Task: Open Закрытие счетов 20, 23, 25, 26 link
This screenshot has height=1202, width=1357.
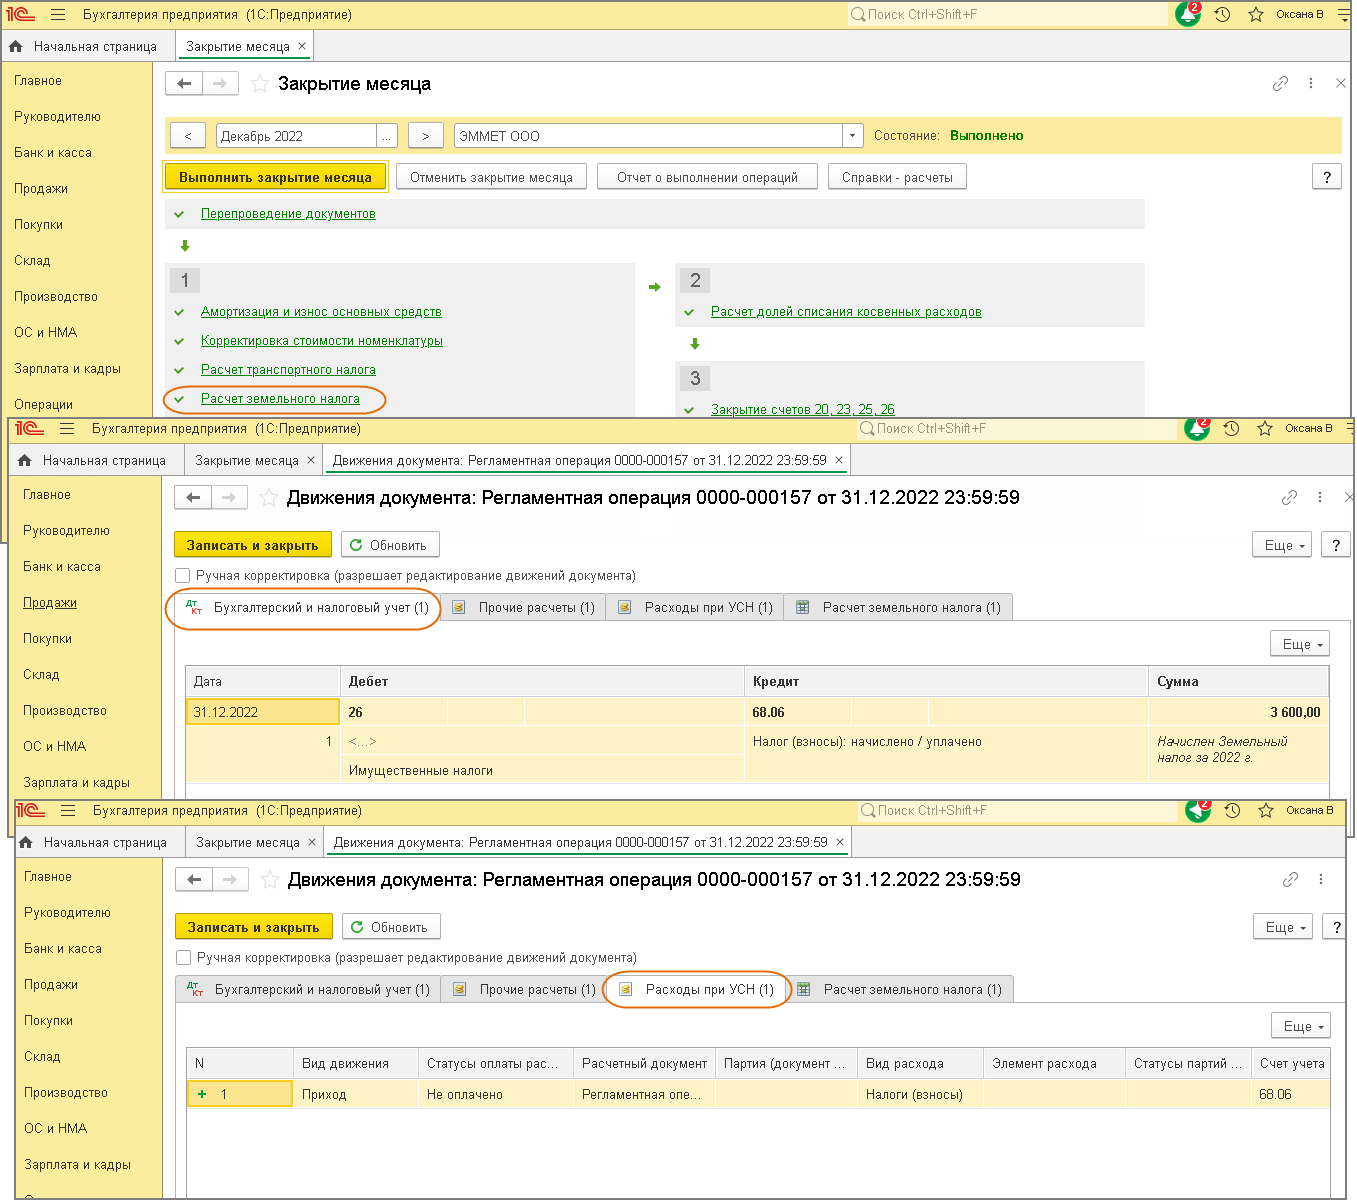Action: click(x=802, y=410)
